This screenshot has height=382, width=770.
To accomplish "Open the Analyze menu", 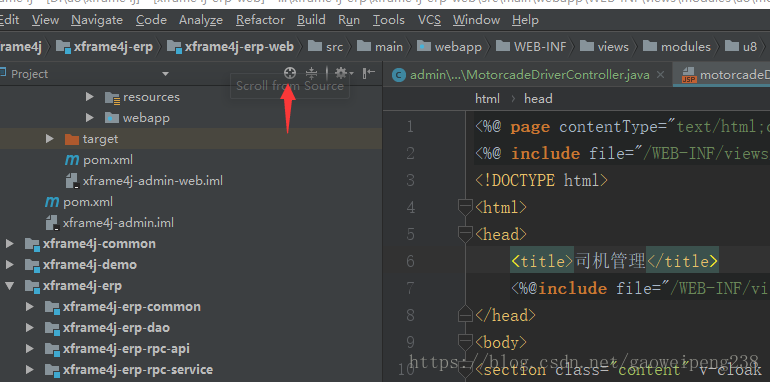I will (201, 20).
